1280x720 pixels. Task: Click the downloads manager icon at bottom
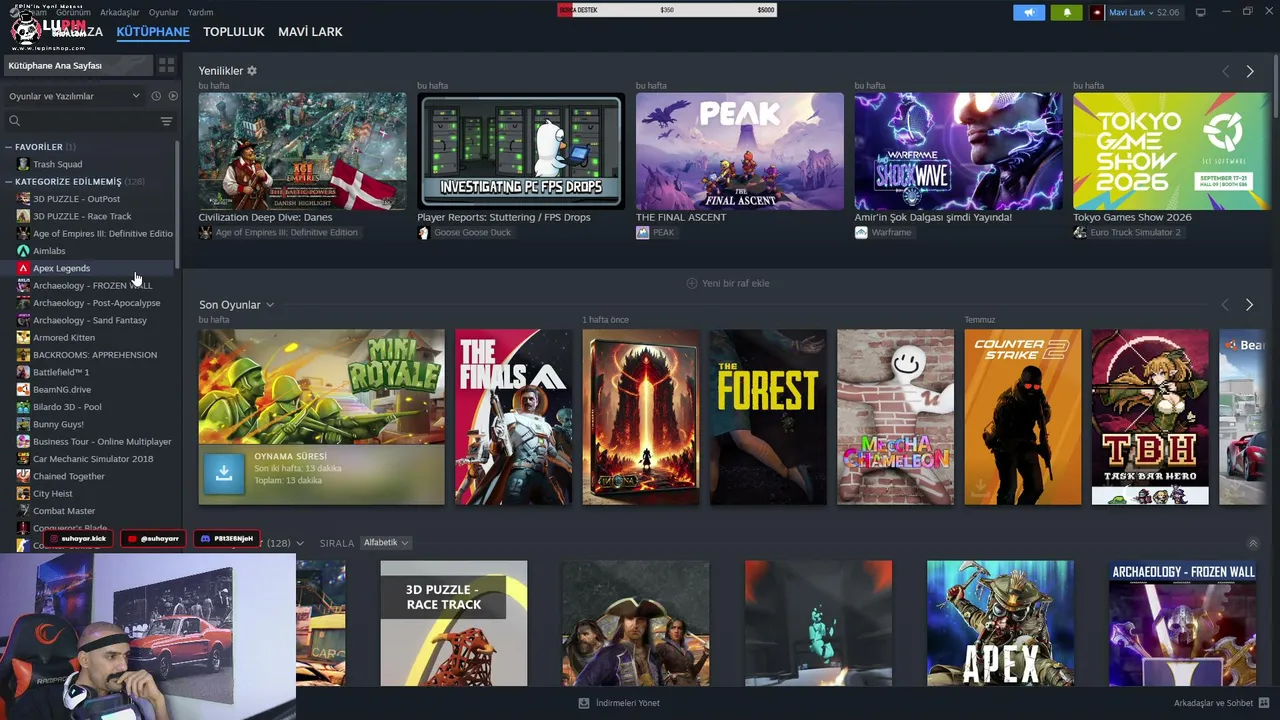point(584,703)
